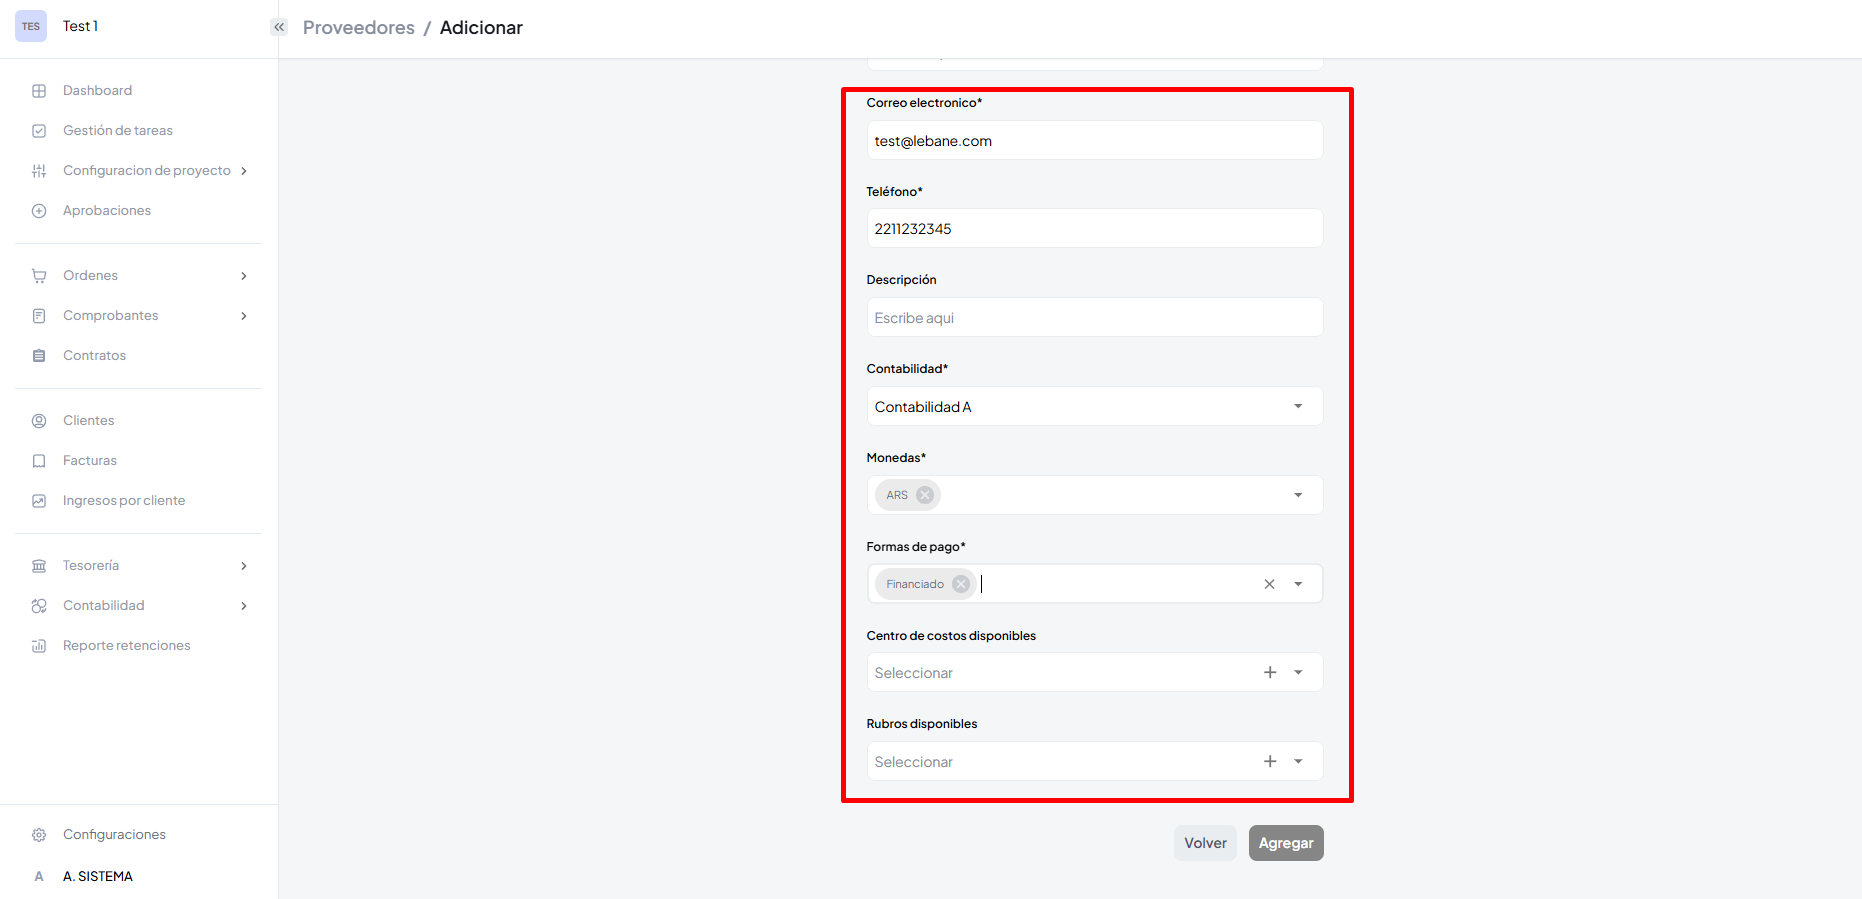Add a new Rubro with plus icon
Image resolution: width=1862 pixels, height=899 pixels.
click(x=1270, y=762)
